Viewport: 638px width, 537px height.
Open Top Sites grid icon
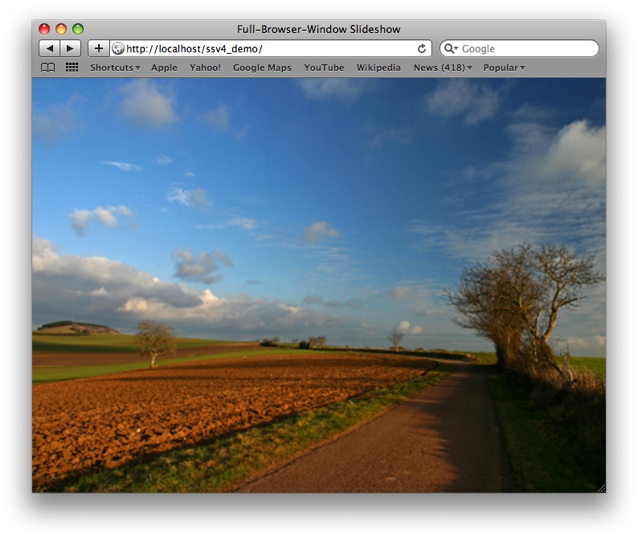72,68
